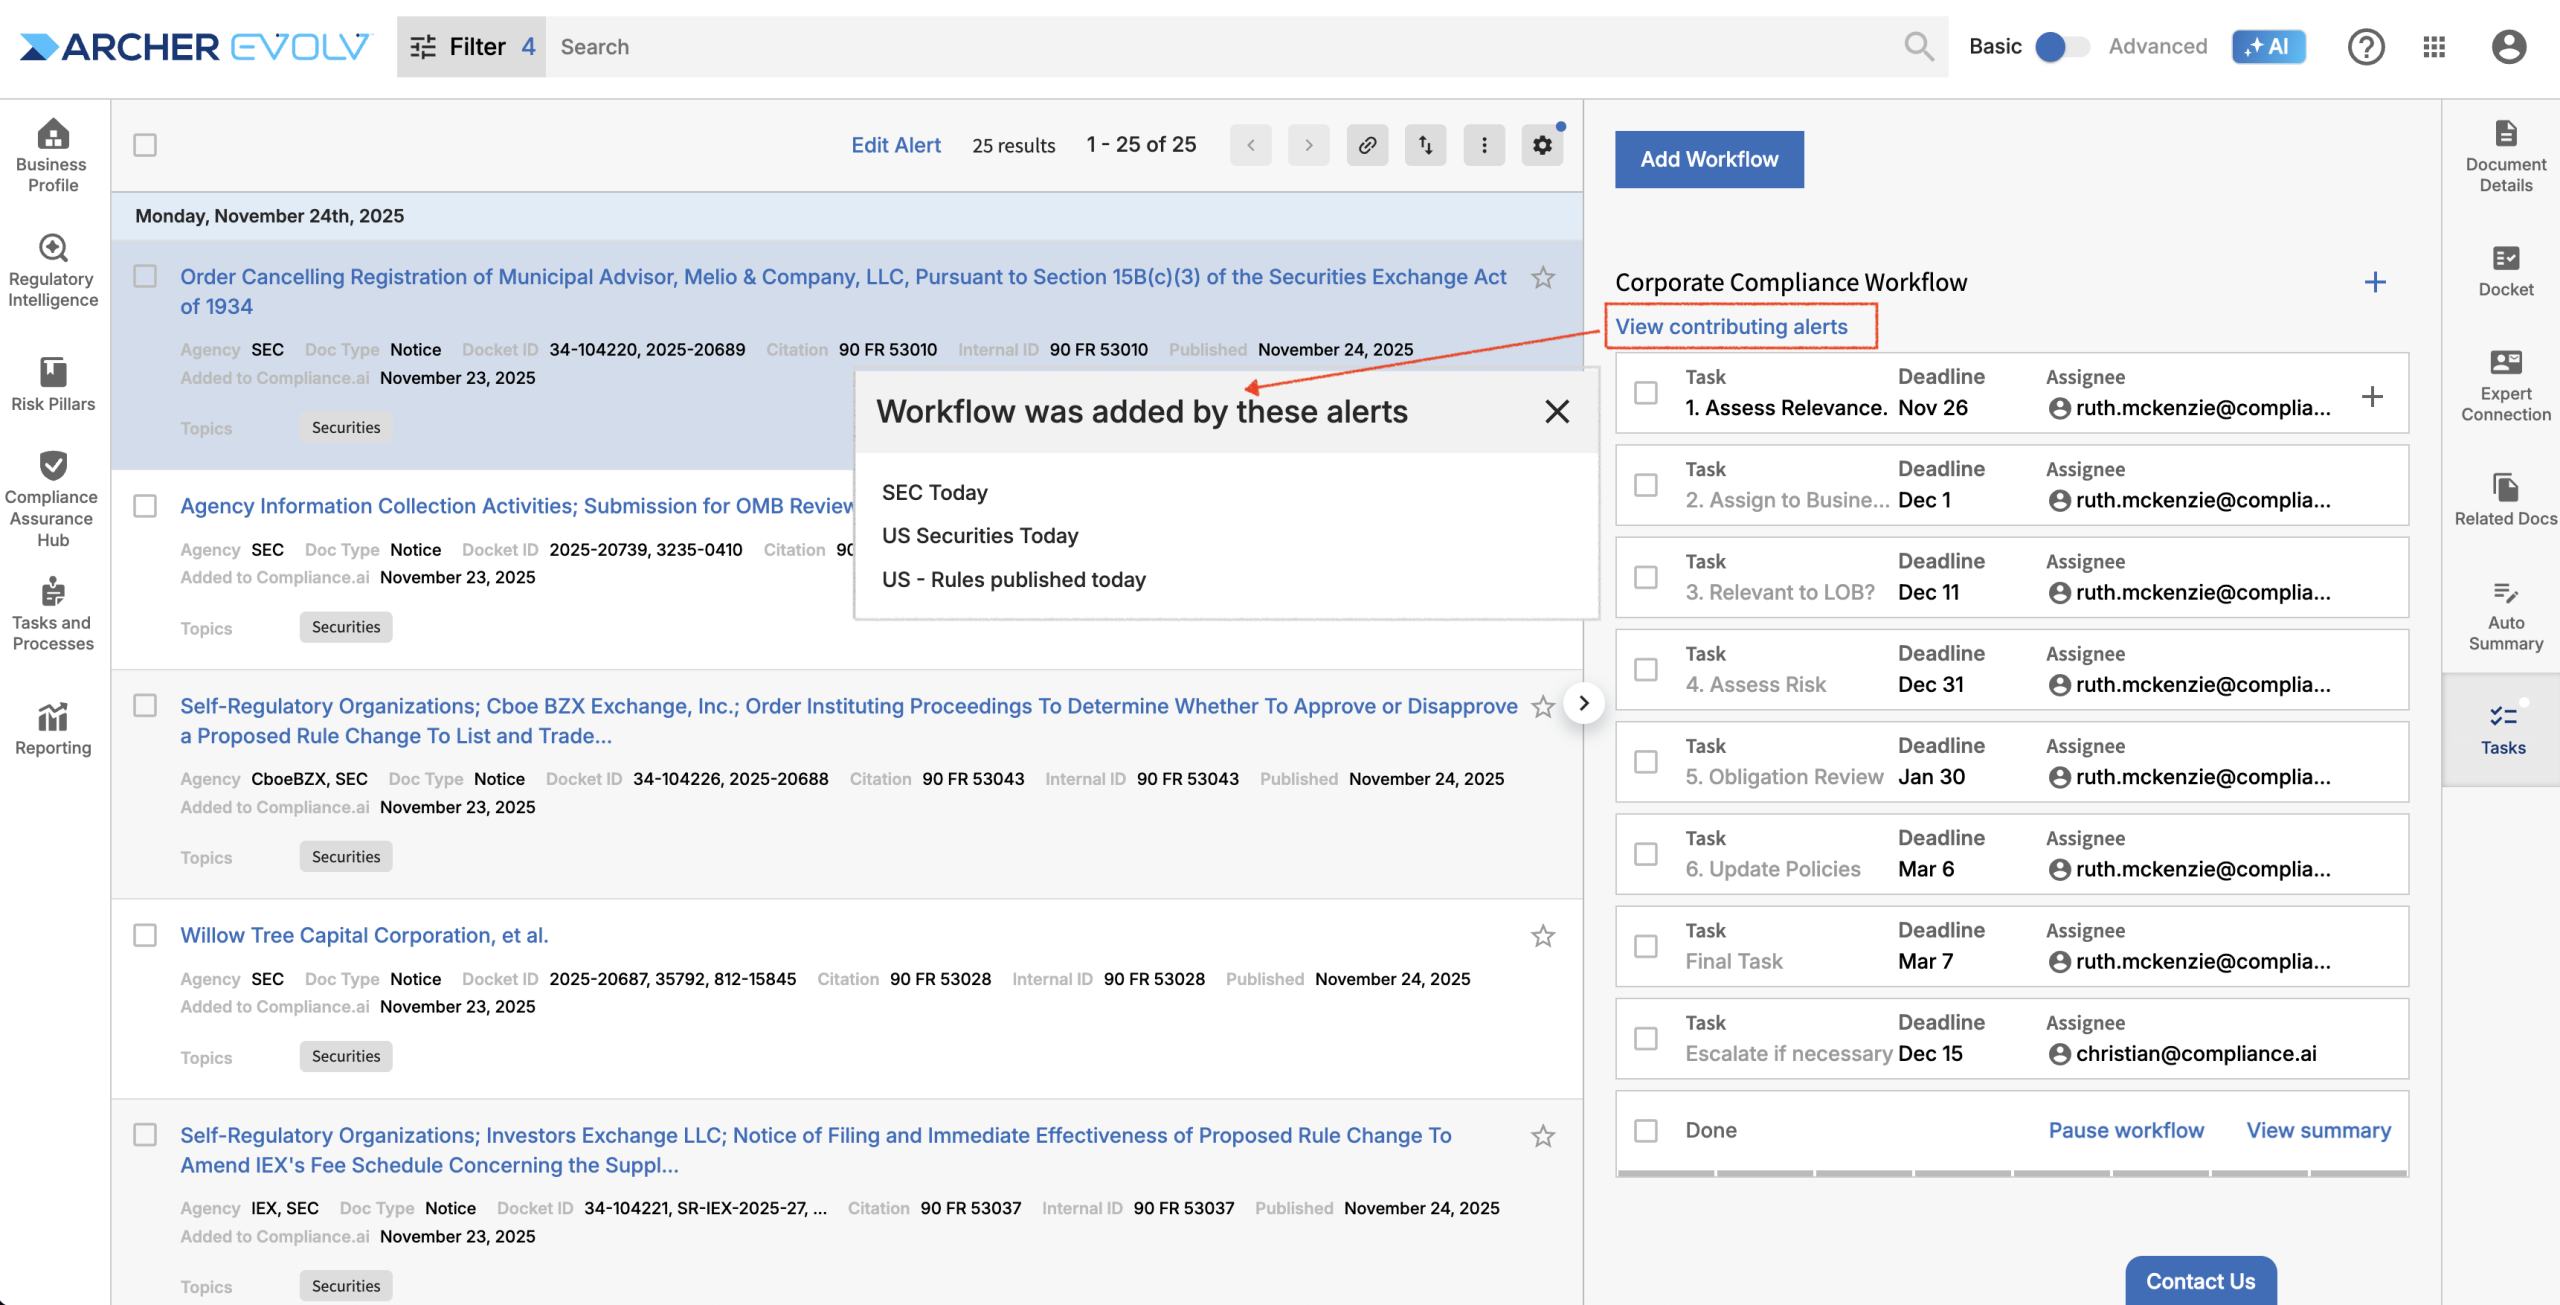2560x1305 pixels.
Task: Toggle the Basic/Advanced search switch
Action: (2062, 47)
